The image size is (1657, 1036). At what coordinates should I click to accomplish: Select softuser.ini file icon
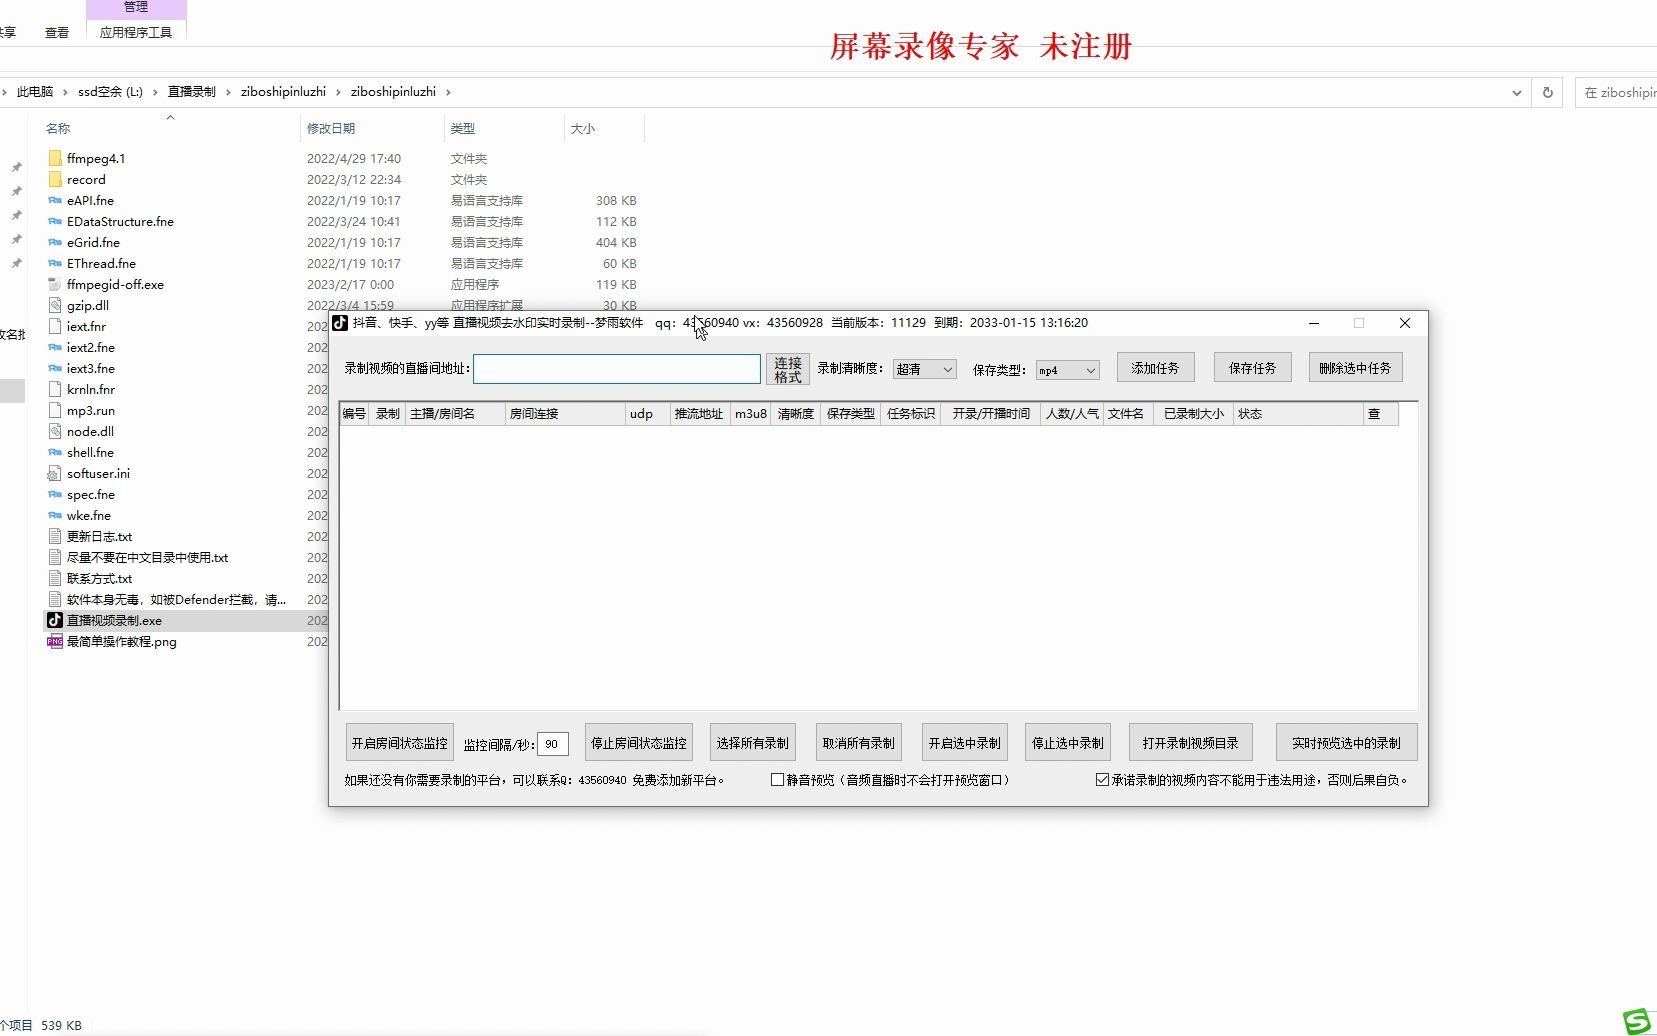coord(55,473)
